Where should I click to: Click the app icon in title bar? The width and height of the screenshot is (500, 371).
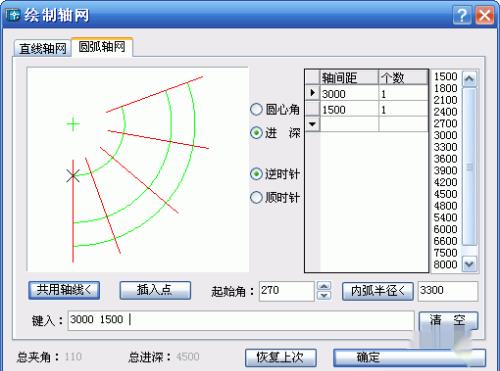click(13, 15)
